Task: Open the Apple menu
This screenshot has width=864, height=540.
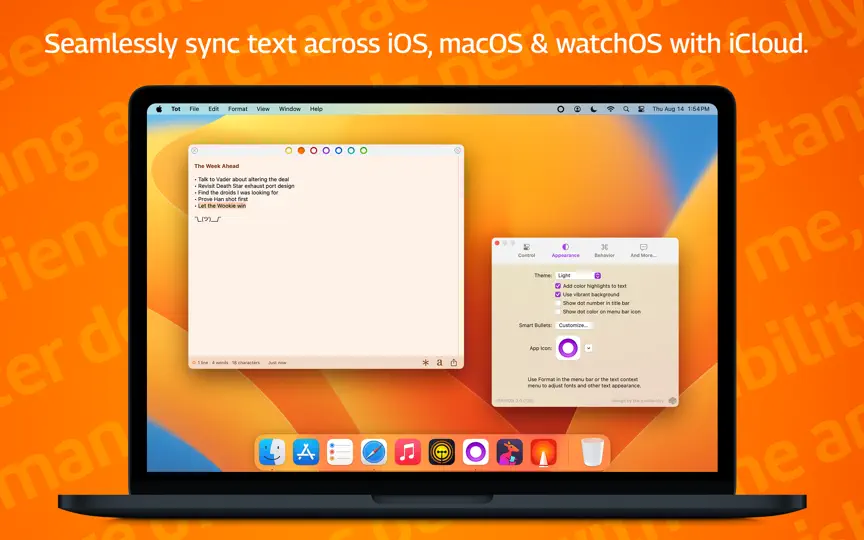Action: click(x=159, y=109)
